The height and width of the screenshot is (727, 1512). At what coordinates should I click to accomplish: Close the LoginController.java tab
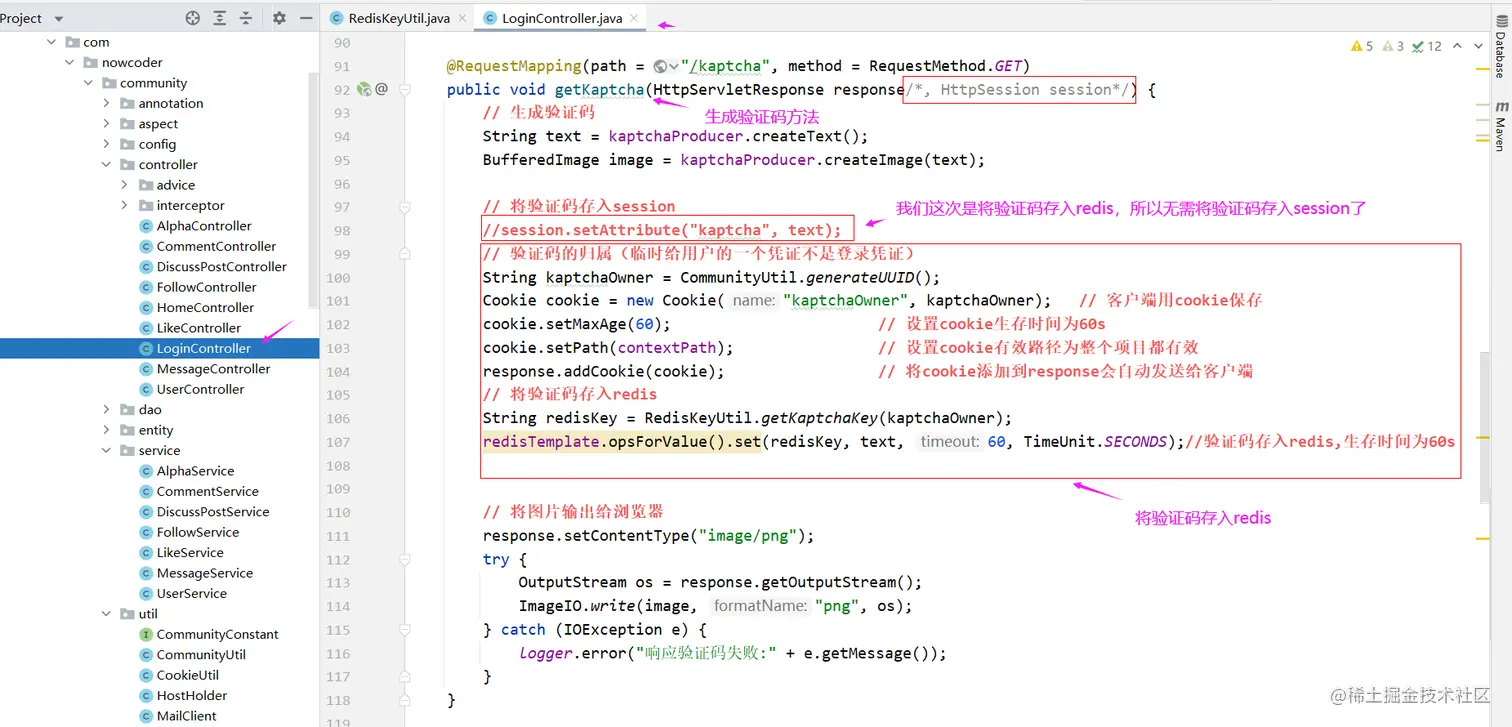coord(633,19)
